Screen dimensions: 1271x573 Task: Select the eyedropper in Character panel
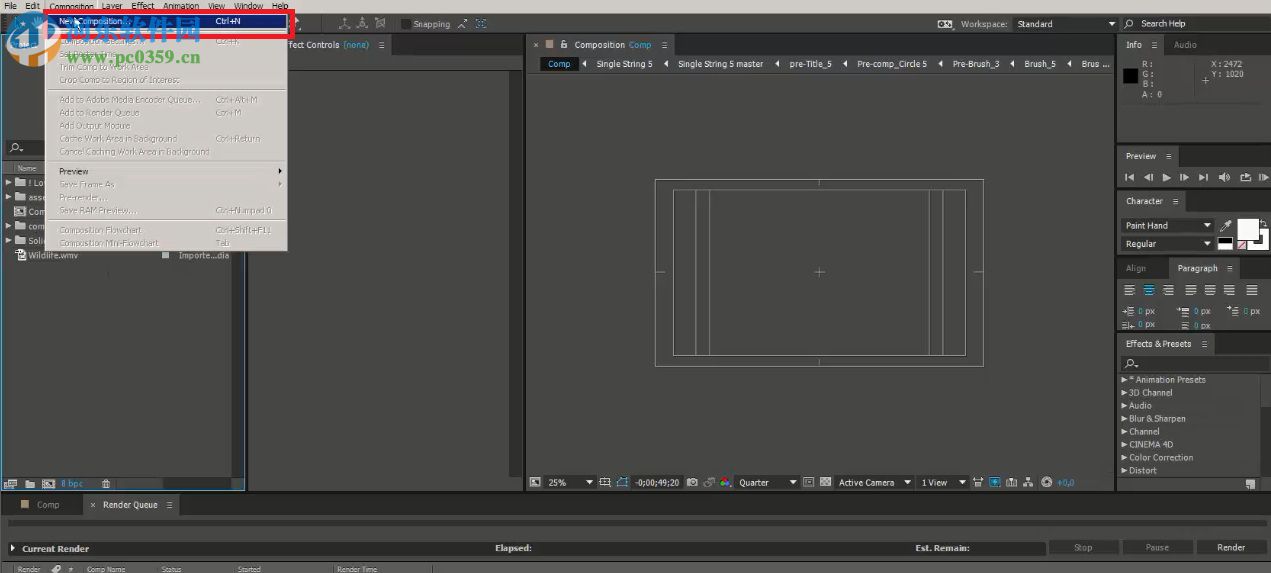[1225, 226]
